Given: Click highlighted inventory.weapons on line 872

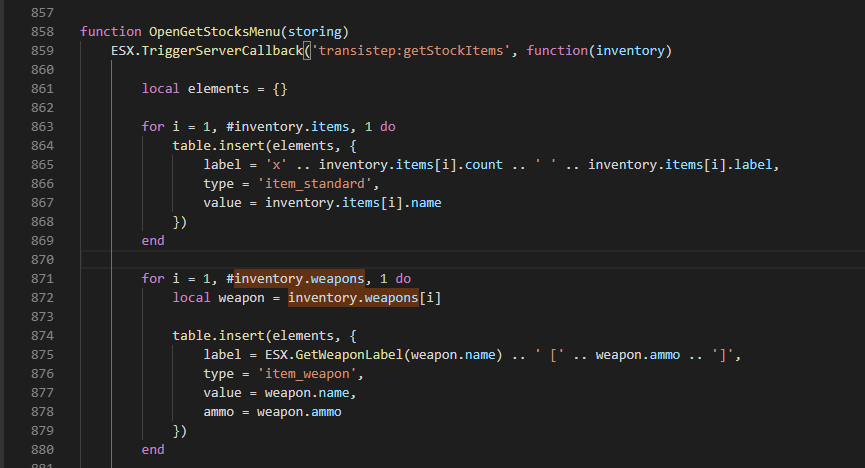Looking at the screenshot, I should tap(353, 298).
